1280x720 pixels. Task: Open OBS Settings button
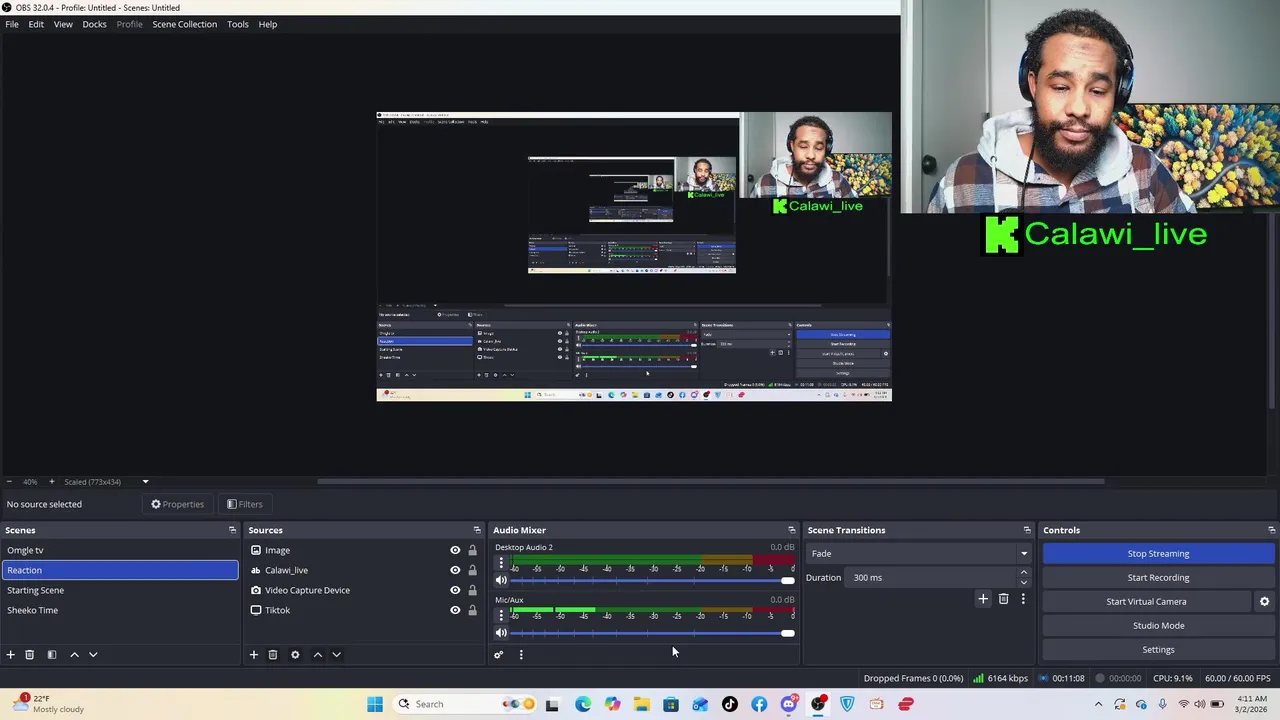[x=1158, y=650]
